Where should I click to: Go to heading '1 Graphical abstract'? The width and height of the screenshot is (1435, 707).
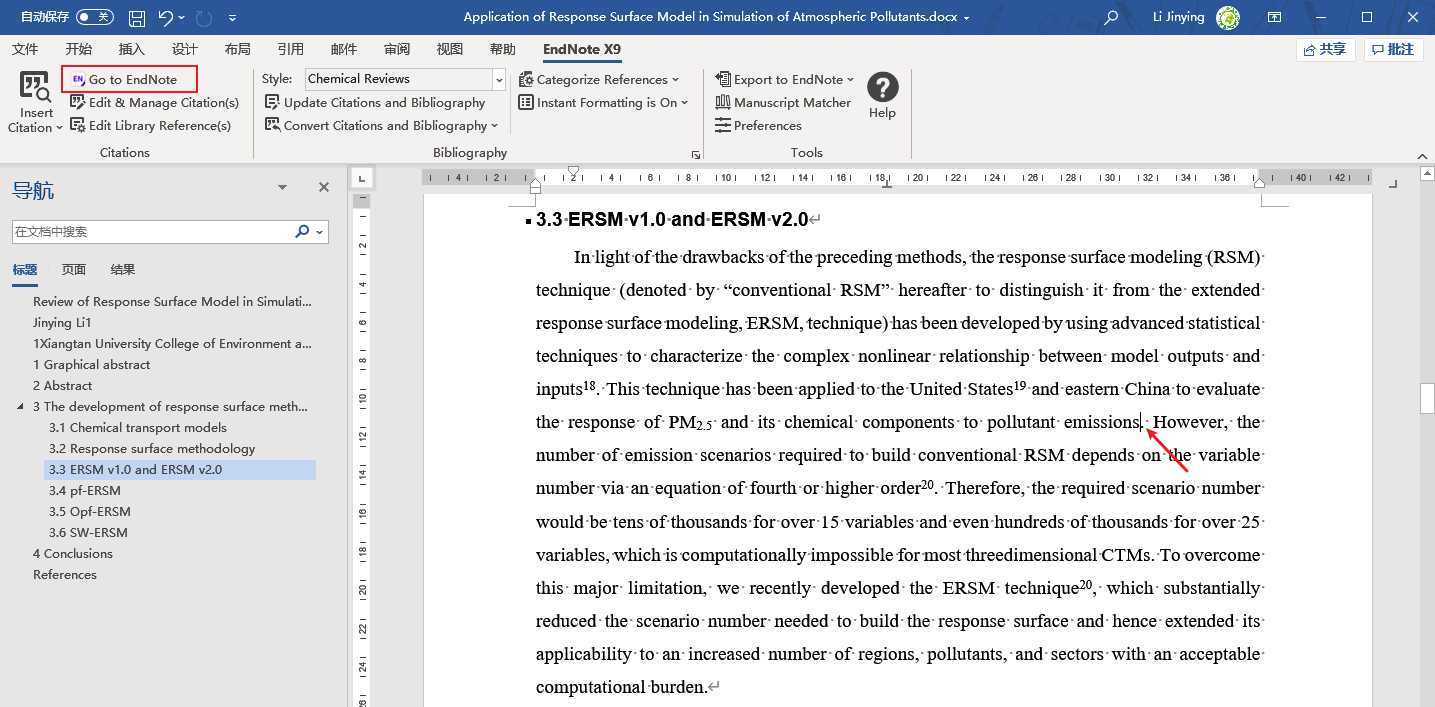pos(91,364)
